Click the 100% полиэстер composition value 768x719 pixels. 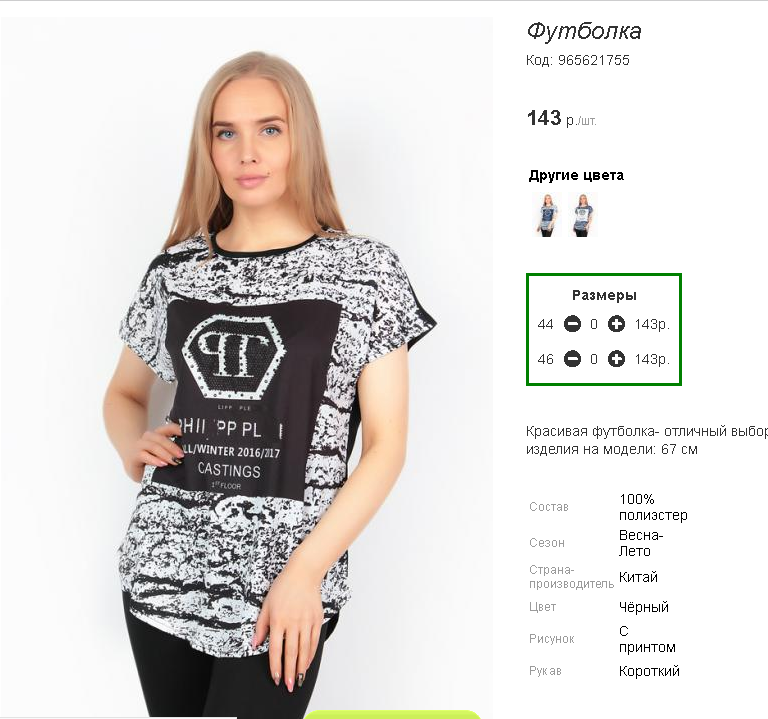[x=653, y=507]
